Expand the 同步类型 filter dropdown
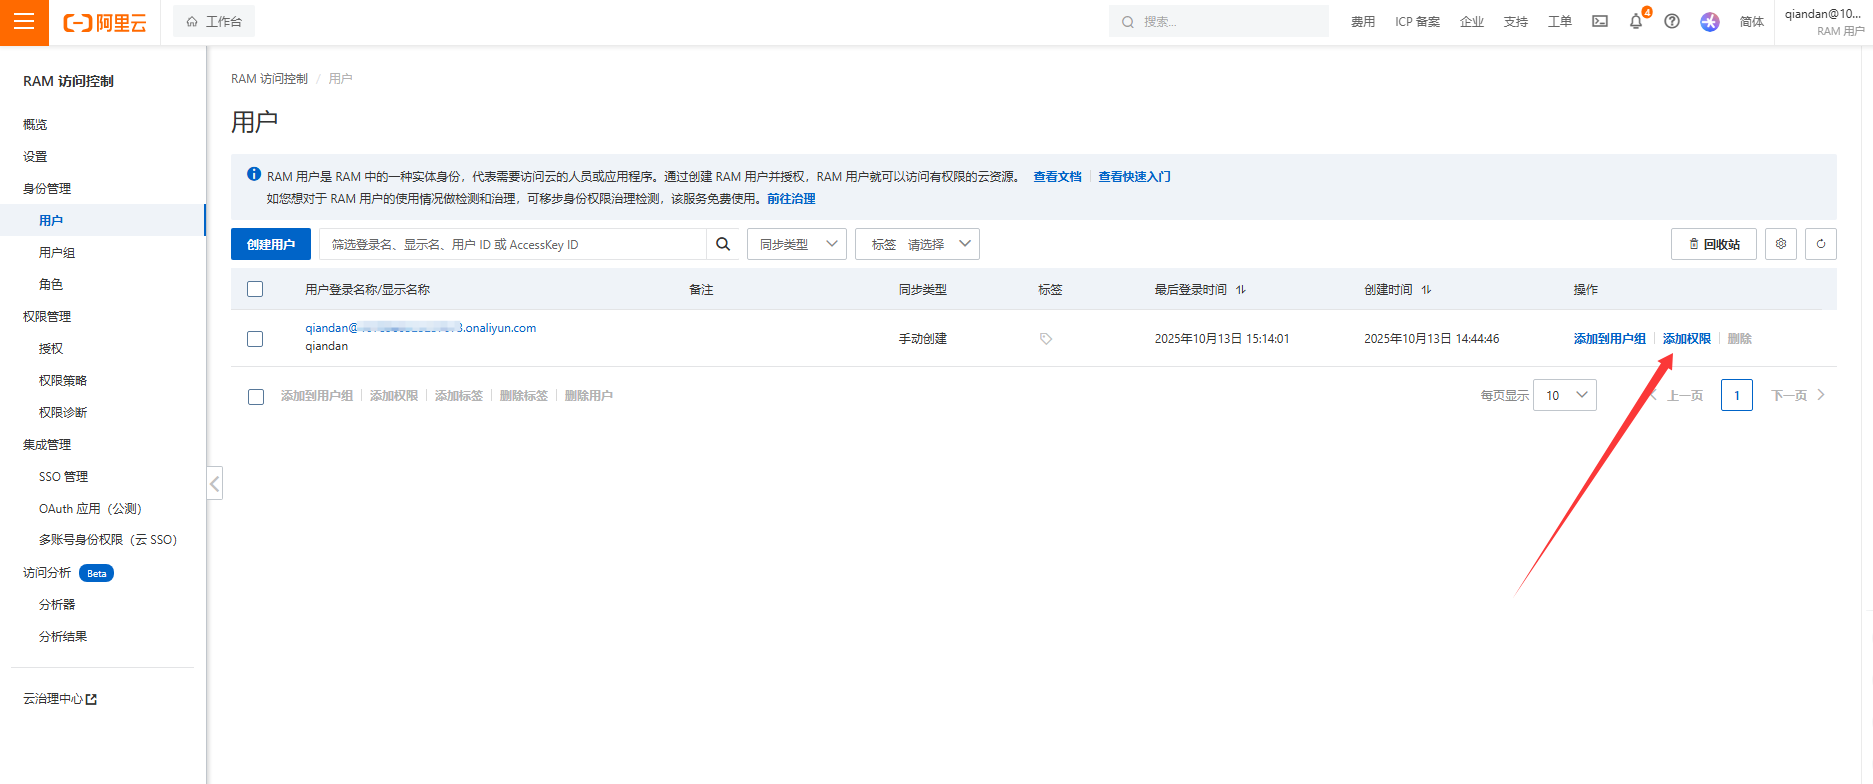The height and width of the screenshot is (784, 1873). (797, 244)
